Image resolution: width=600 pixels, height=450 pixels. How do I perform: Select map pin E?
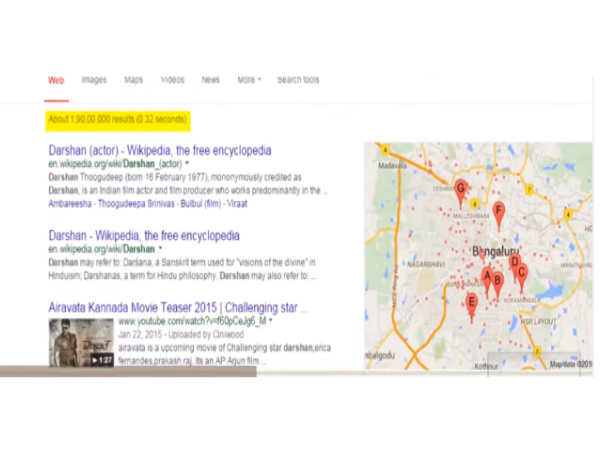pyautogui.click(x=472, y=307)
